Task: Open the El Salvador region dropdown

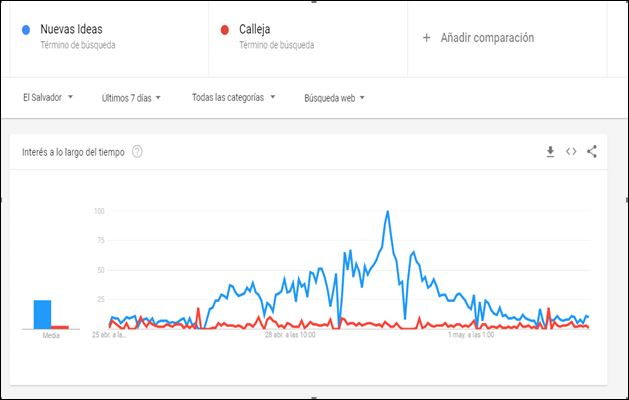Action: coord(48,97)
